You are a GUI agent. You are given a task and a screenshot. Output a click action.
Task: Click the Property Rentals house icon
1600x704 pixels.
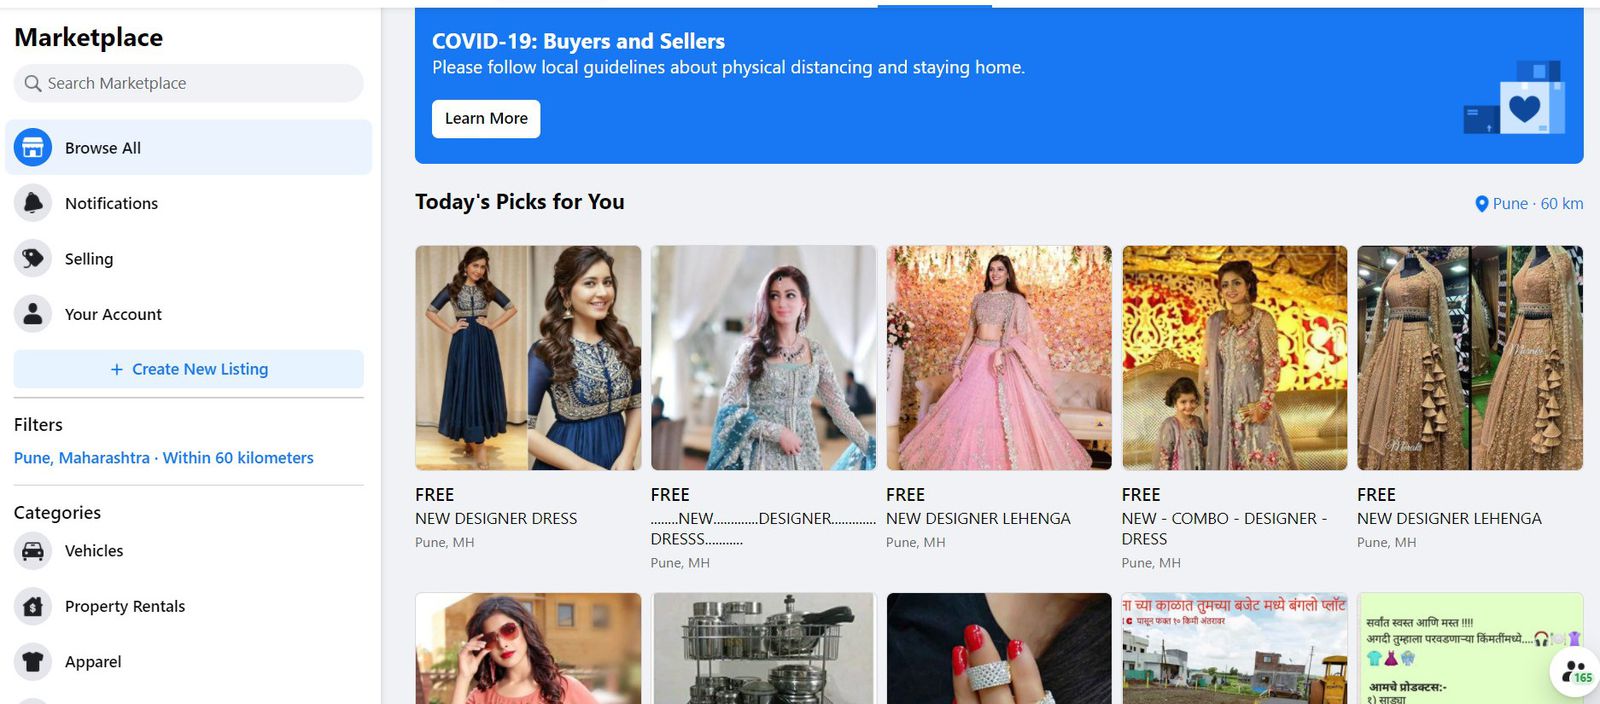click(33, 606)
